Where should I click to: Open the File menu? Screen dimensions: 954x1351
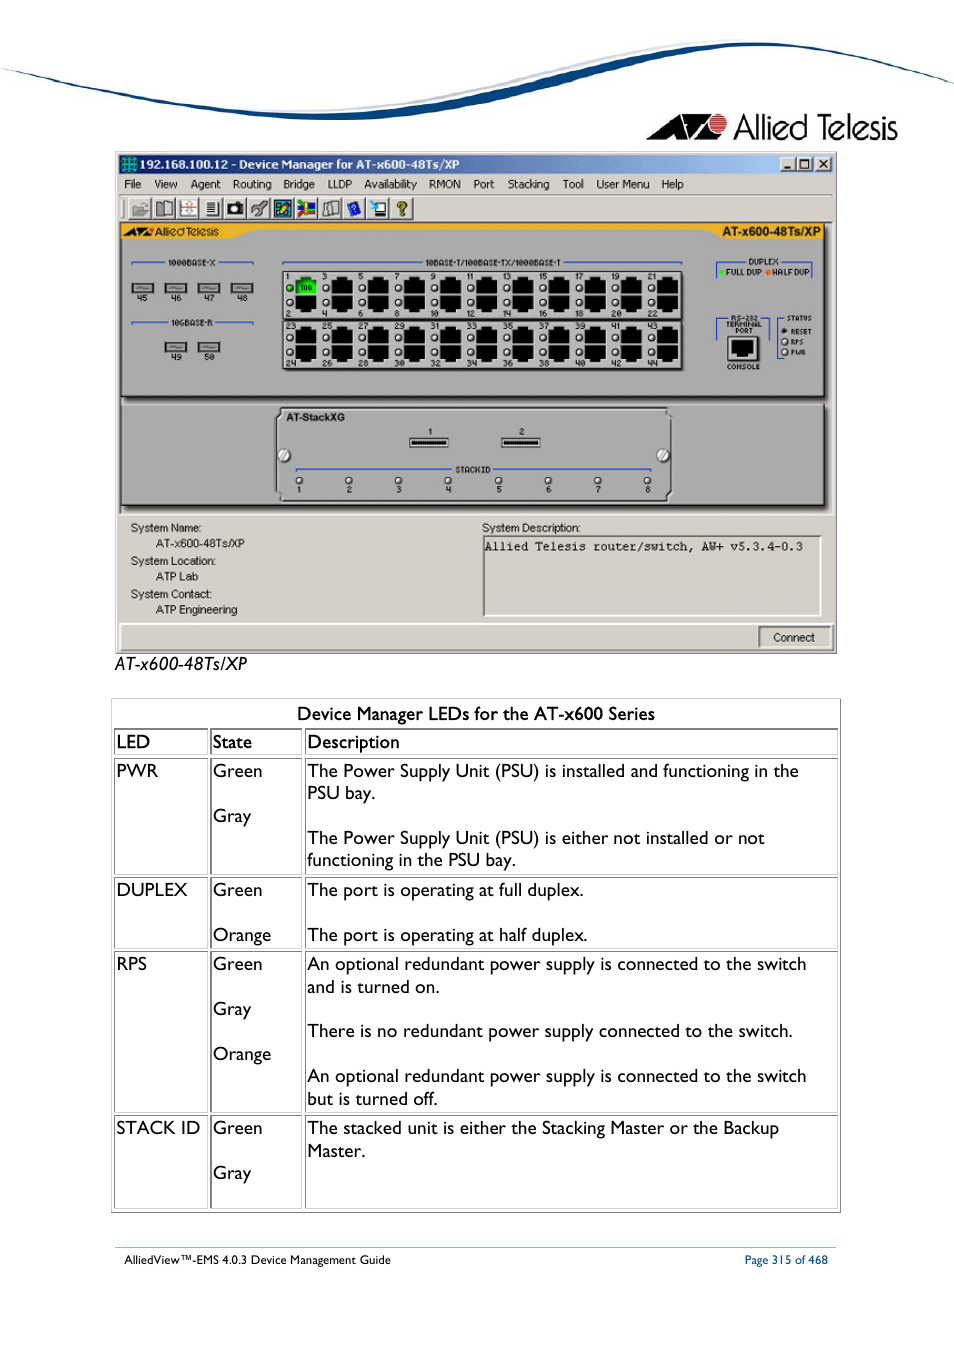coord(133,184)
